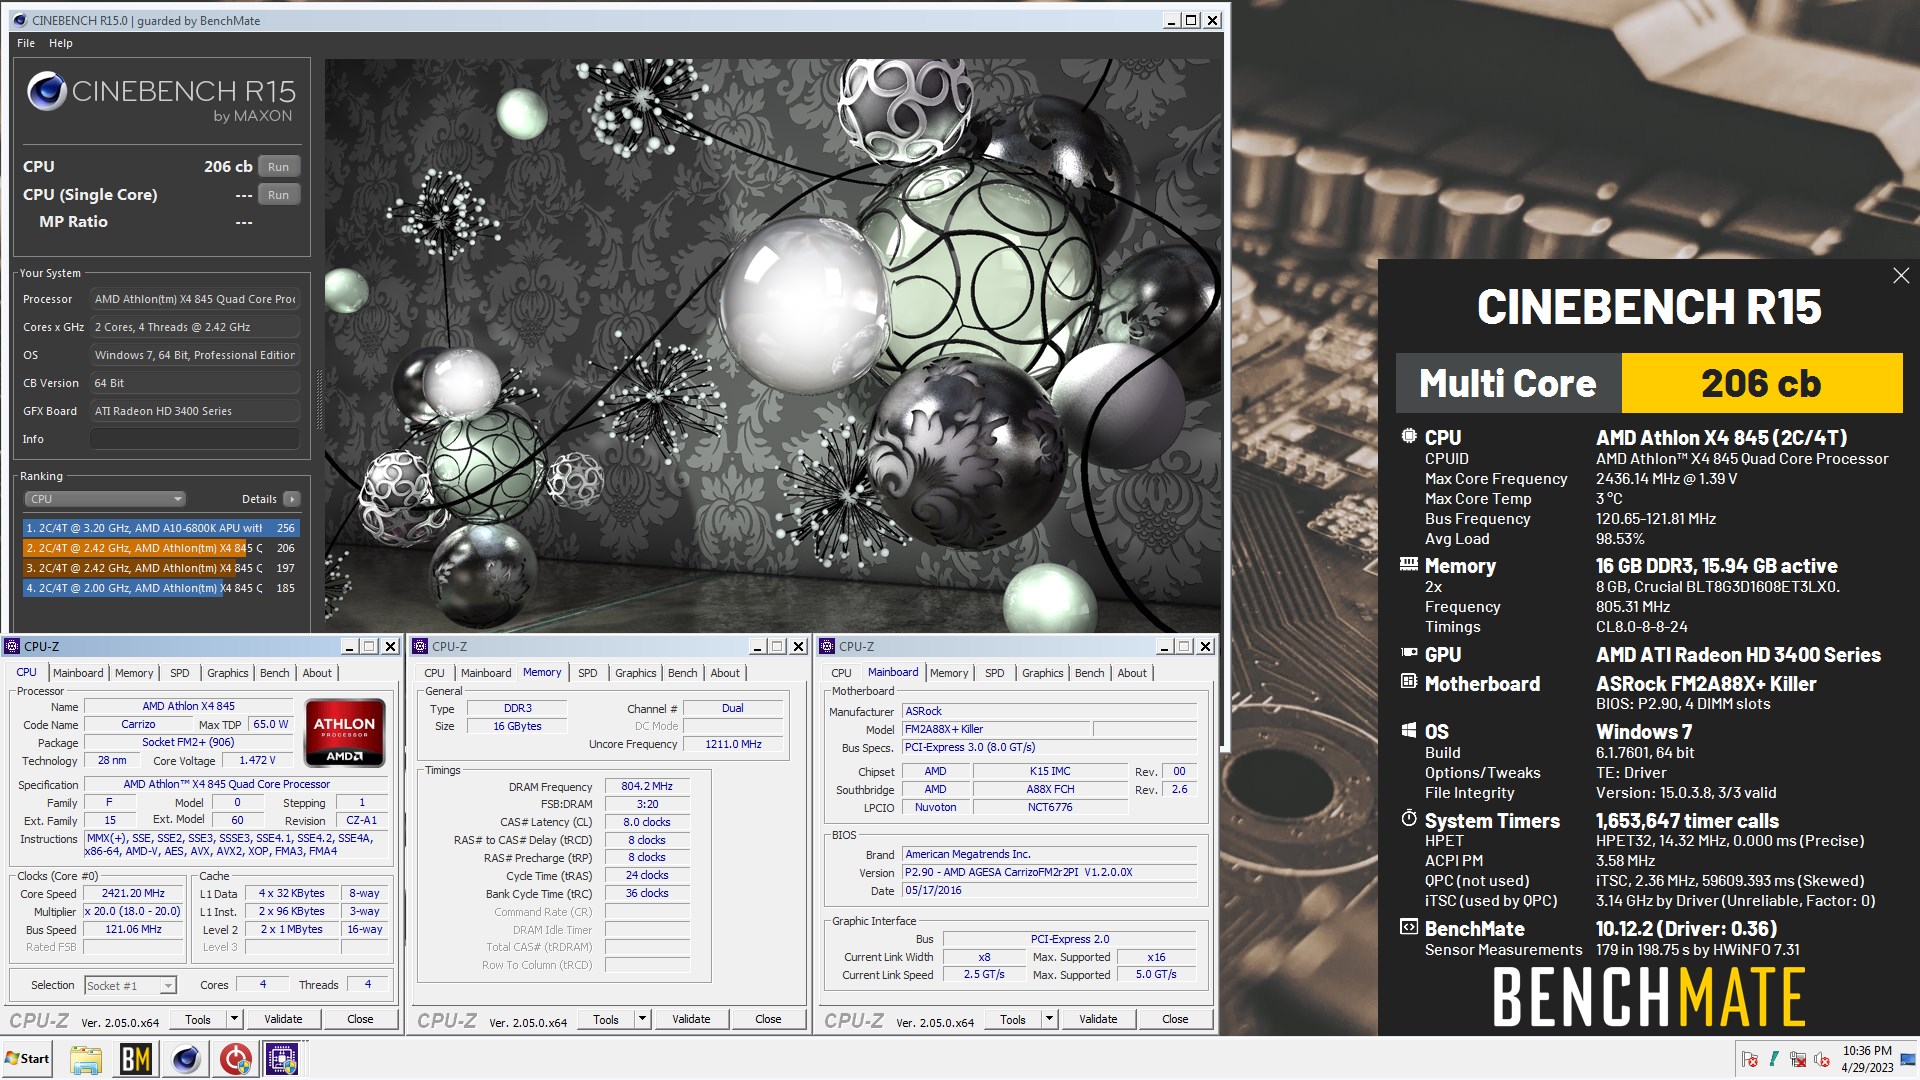The width and height of the screenshot is (1920, 1080).
Task: Click DRAM Frequency value 804.2 MHz
Action: pyautogui.click(x=647, y=786)
